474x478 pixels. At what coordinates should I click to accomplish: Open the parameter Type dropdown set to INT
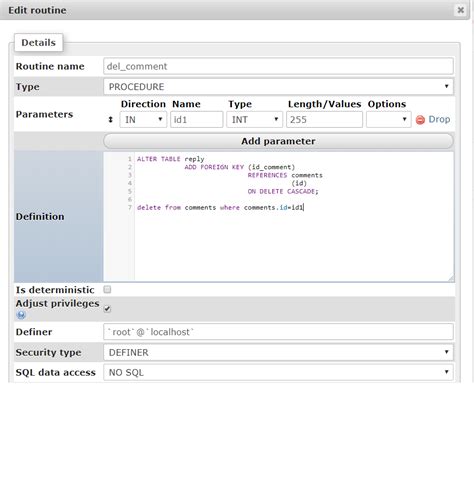[x=255, y=119]
